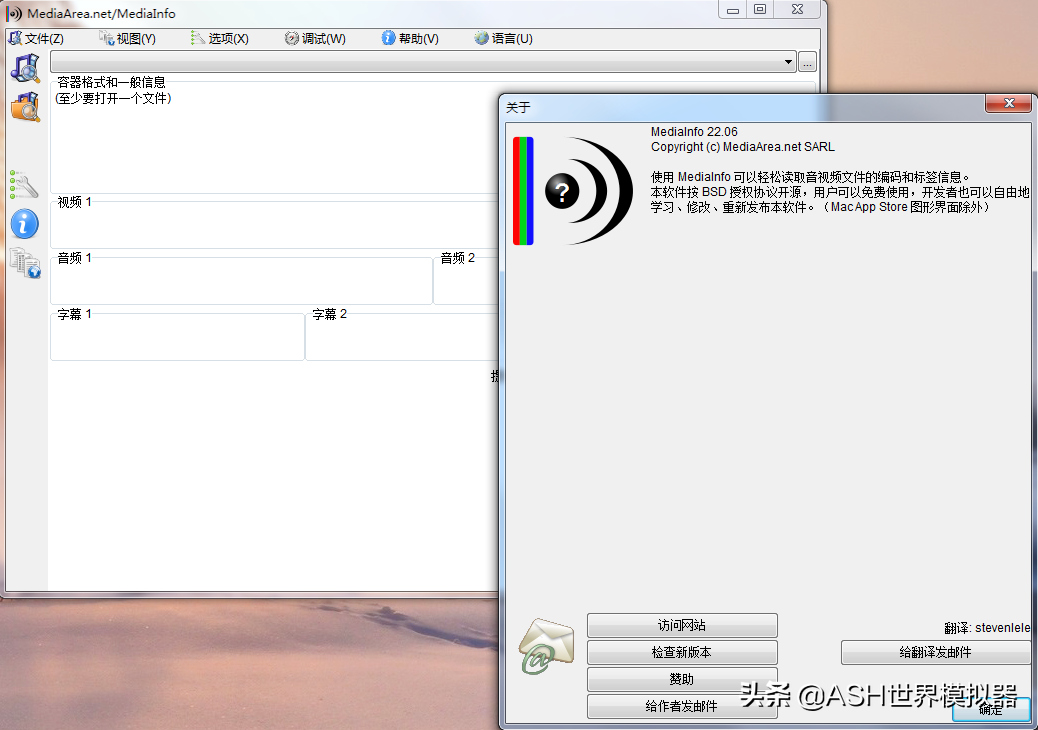Click the 访问网站 button

point(682,625)
